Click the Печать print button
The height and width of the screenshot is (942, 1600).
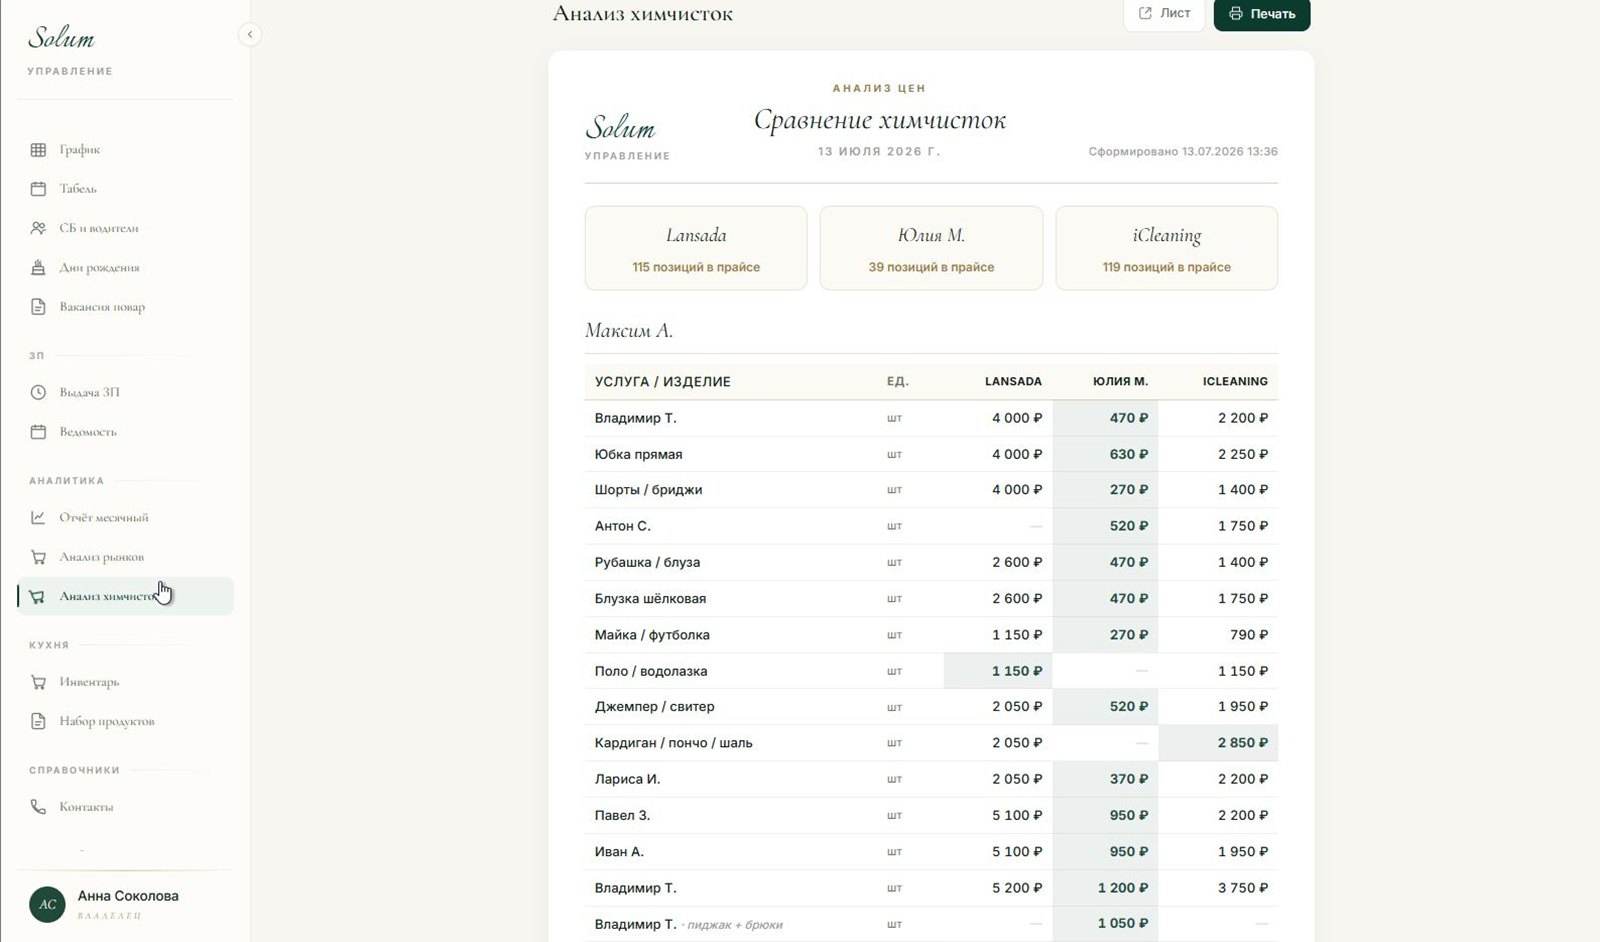tap(1262, 14)
